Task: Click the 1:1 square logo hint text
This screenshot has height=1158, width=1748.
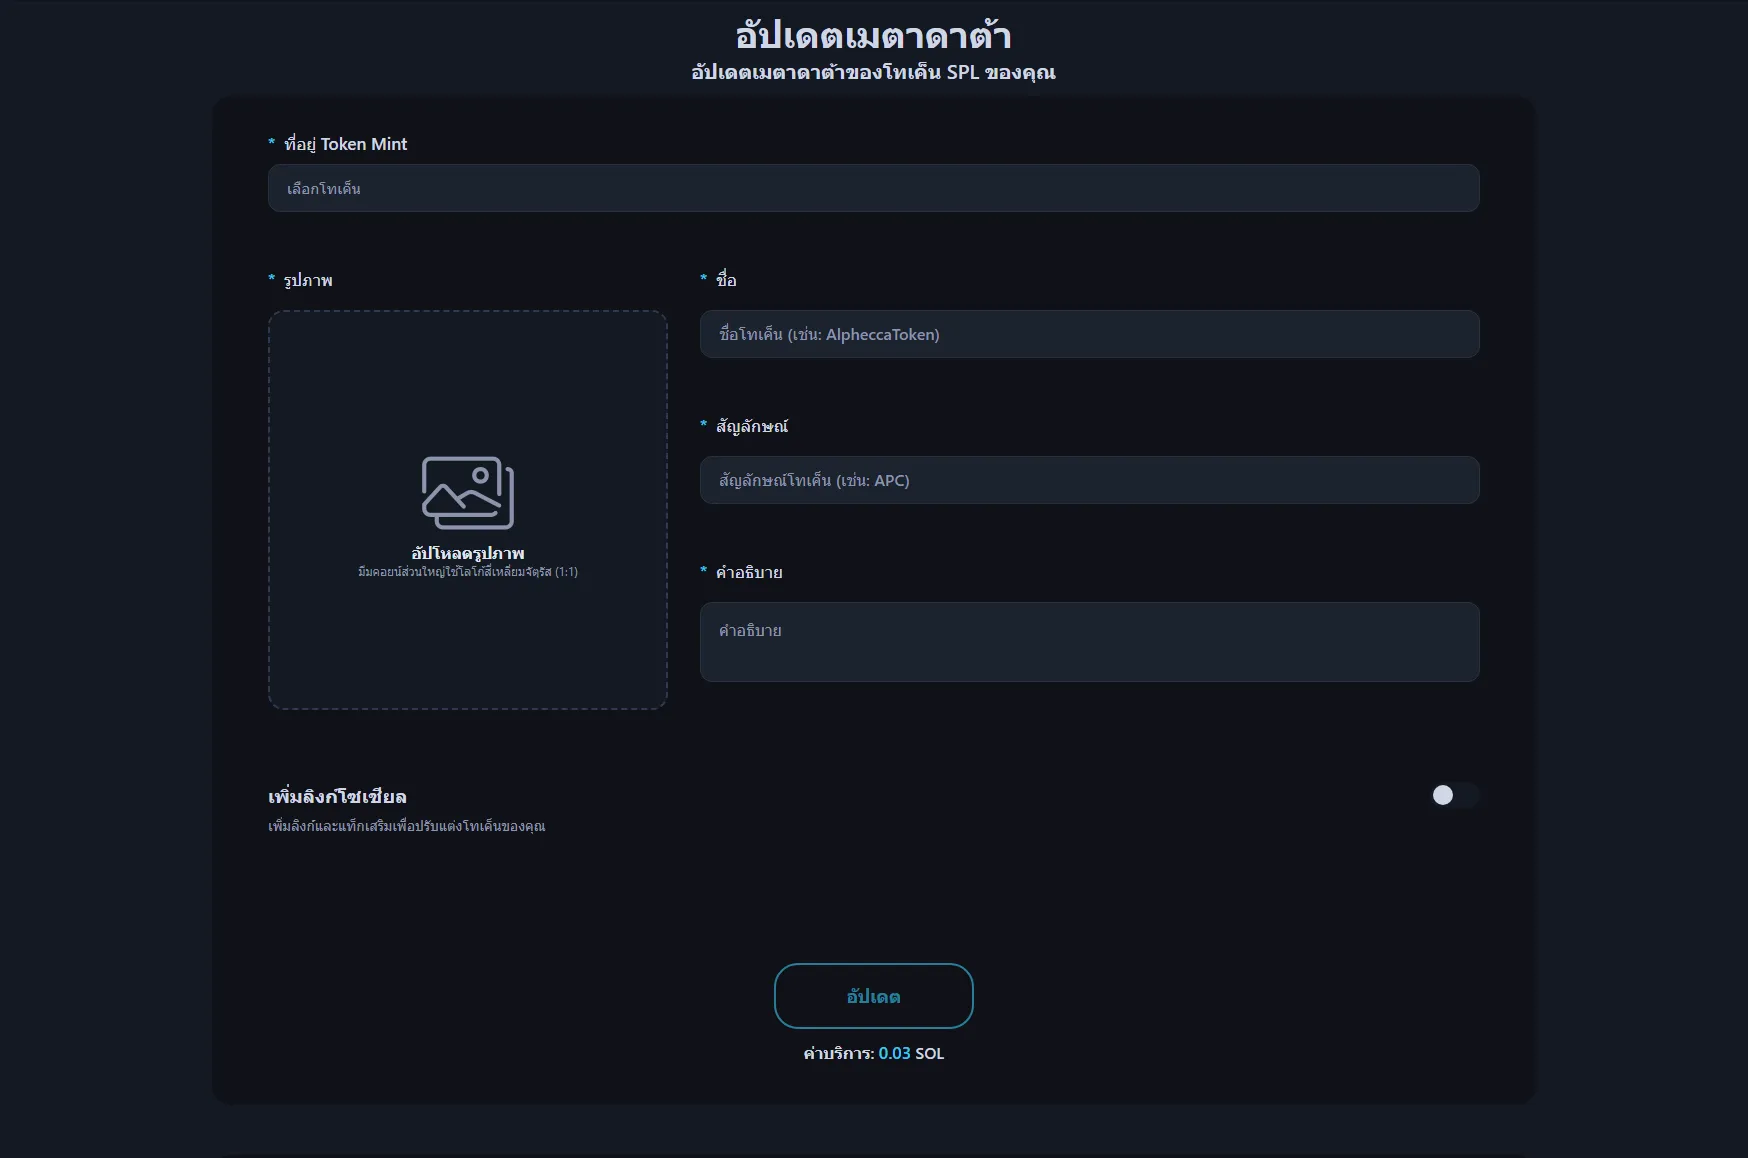Action: coord(467,572)
